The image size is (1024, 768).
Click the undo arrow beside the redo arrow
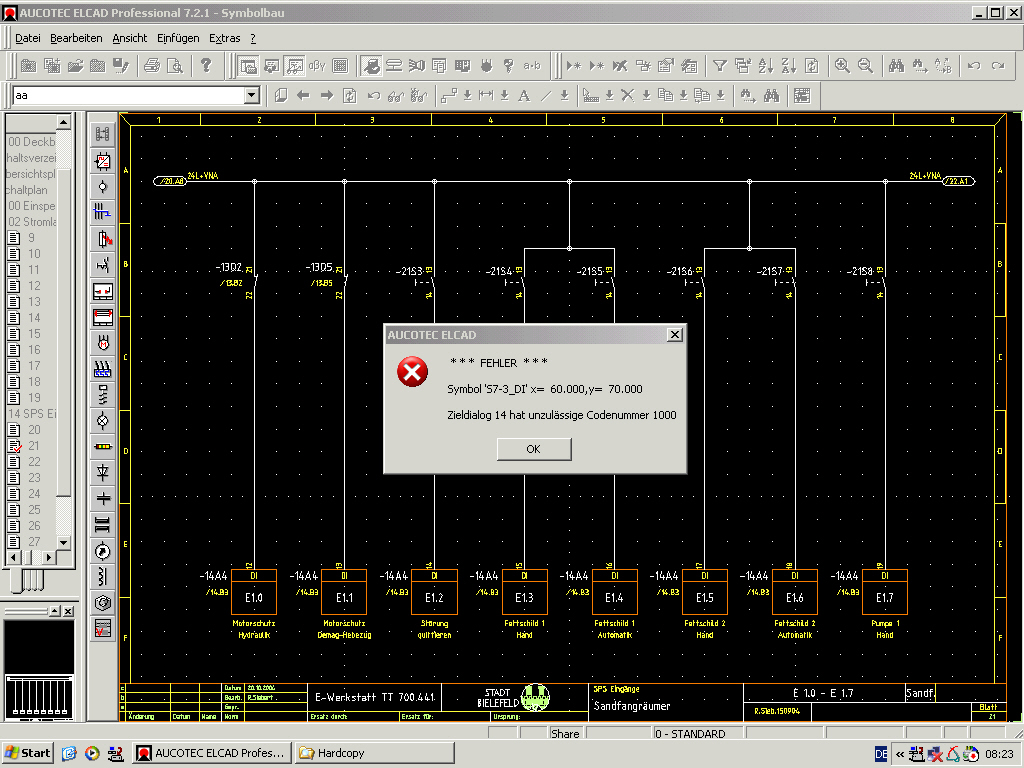tap(974, 65)
